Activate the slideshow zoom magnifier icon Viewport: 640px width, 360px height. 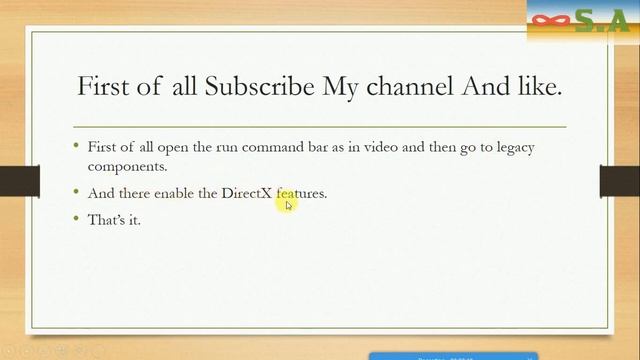pyautogui.click(x=80, y=350)
